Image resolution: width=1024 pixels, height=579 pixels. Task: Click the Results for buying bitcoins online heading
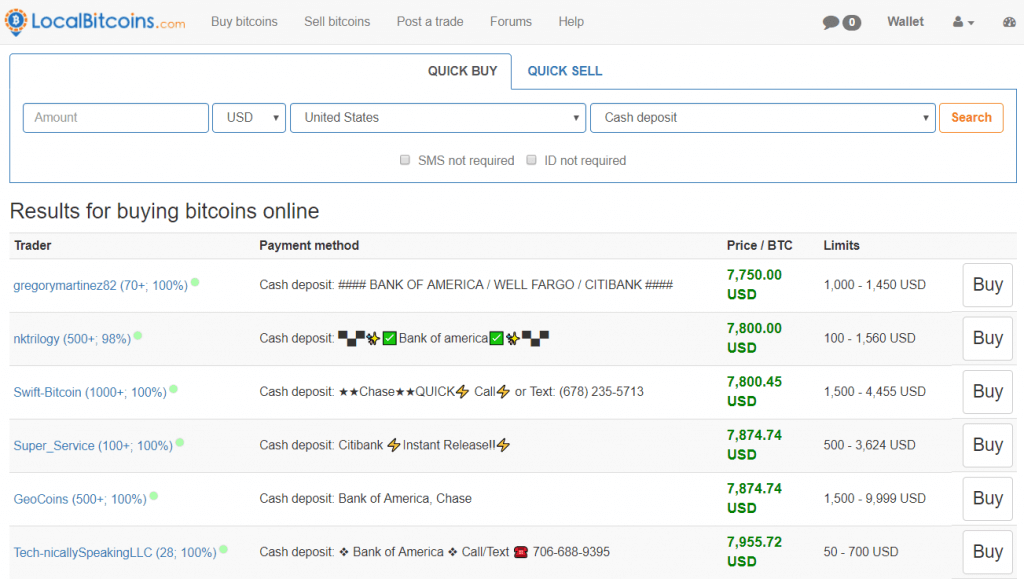165,211
